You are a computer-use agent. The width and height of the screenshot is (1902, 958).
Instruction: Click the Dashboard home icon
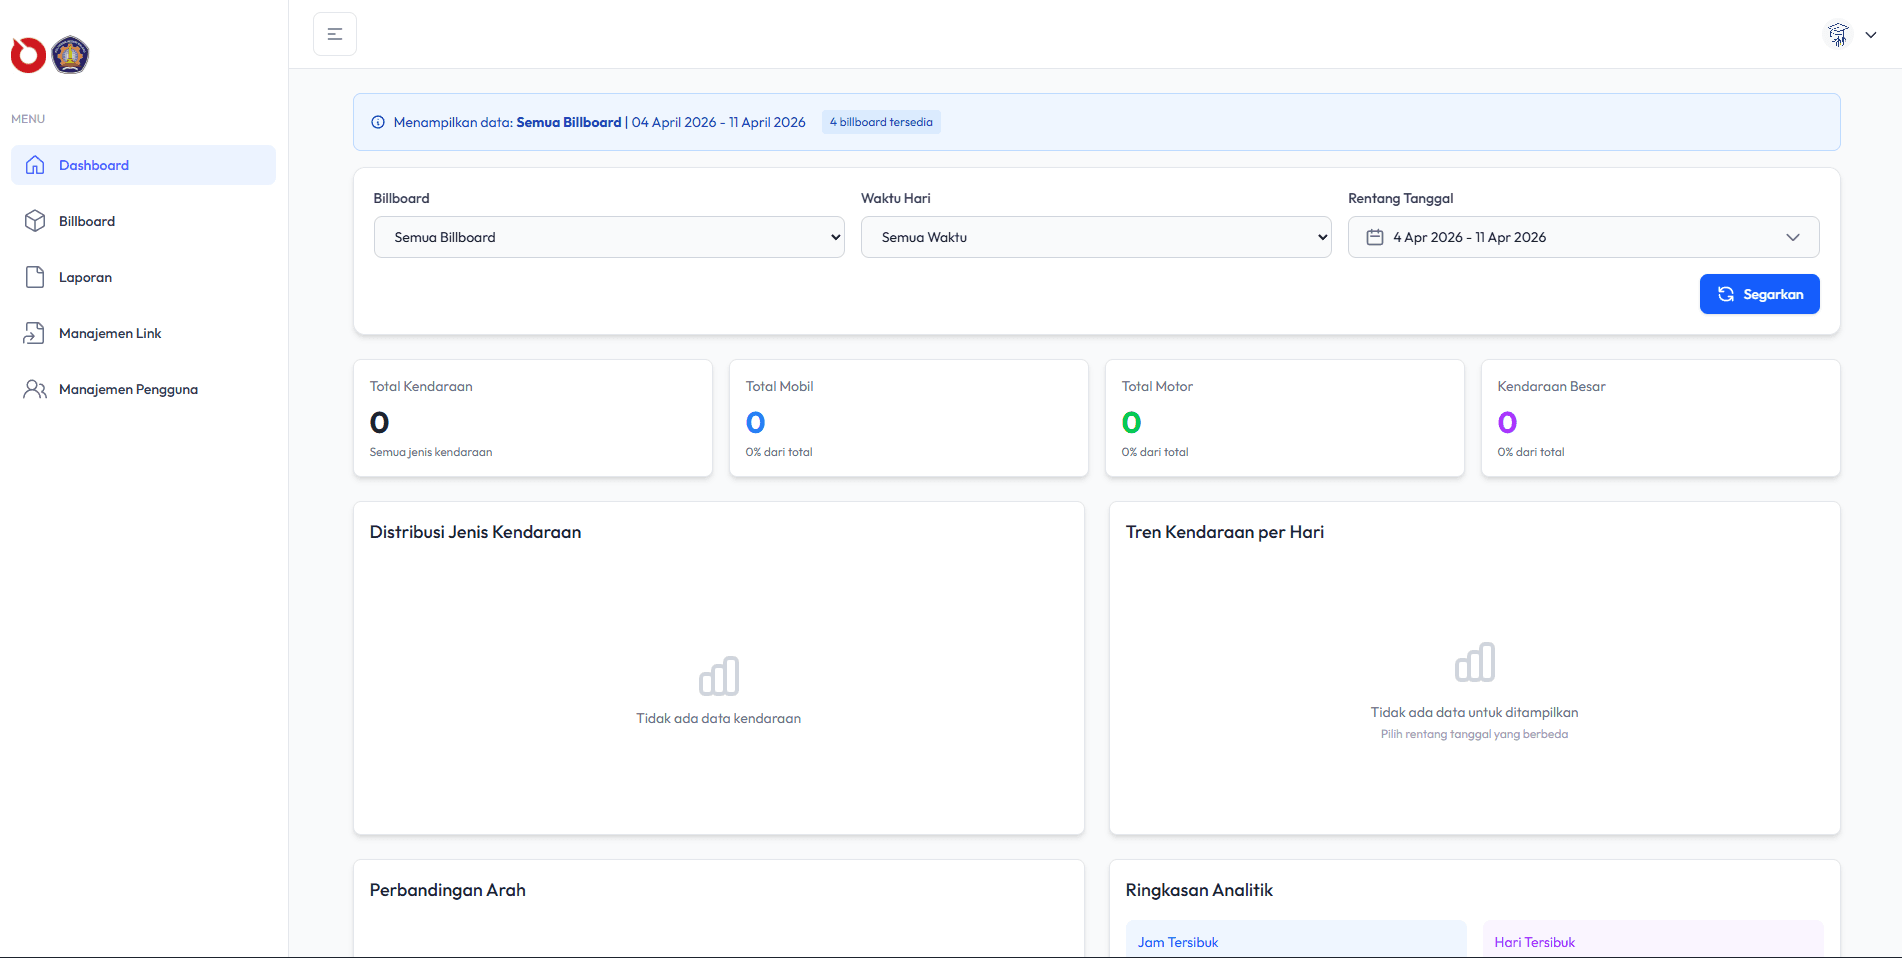pos(35,165)
